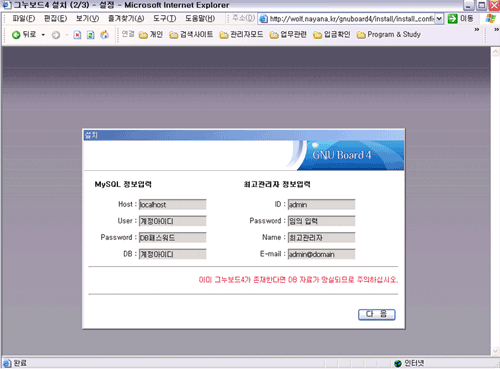Minimize the Internet Explorer window
500x369 pixels.
click(469, 5)
